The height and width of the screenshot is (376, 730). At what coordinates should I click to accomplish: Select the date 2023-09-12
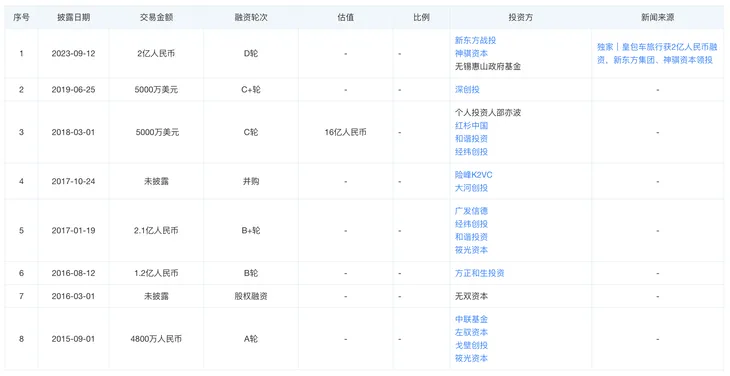[x=73, y=54]
